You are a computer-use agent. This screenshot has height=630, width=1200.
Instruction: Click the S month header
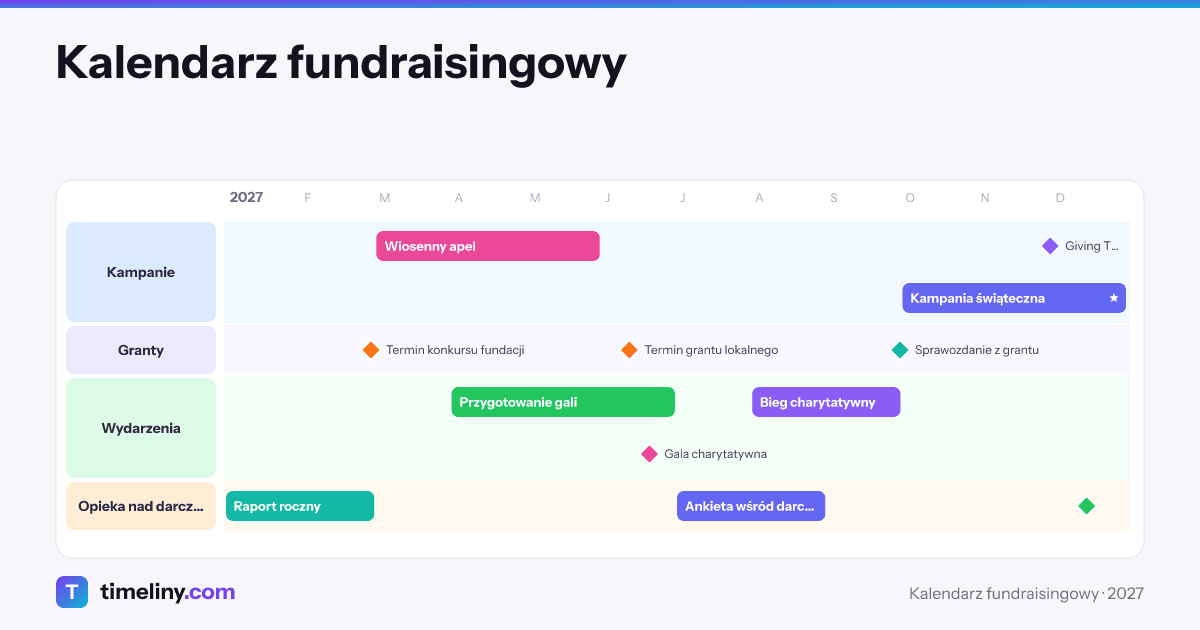coord(834,198)
